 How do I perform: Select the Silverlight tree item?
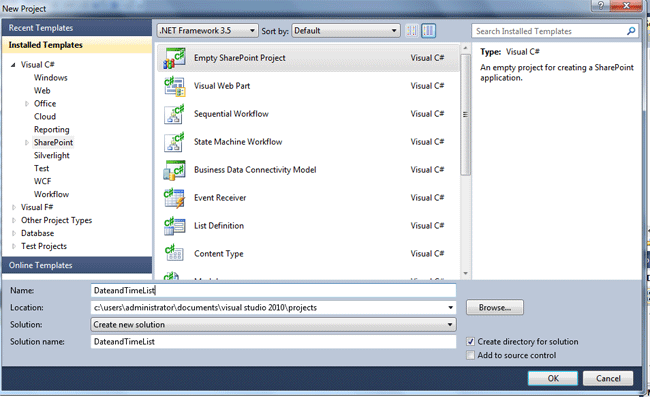[x=52, y=155]
